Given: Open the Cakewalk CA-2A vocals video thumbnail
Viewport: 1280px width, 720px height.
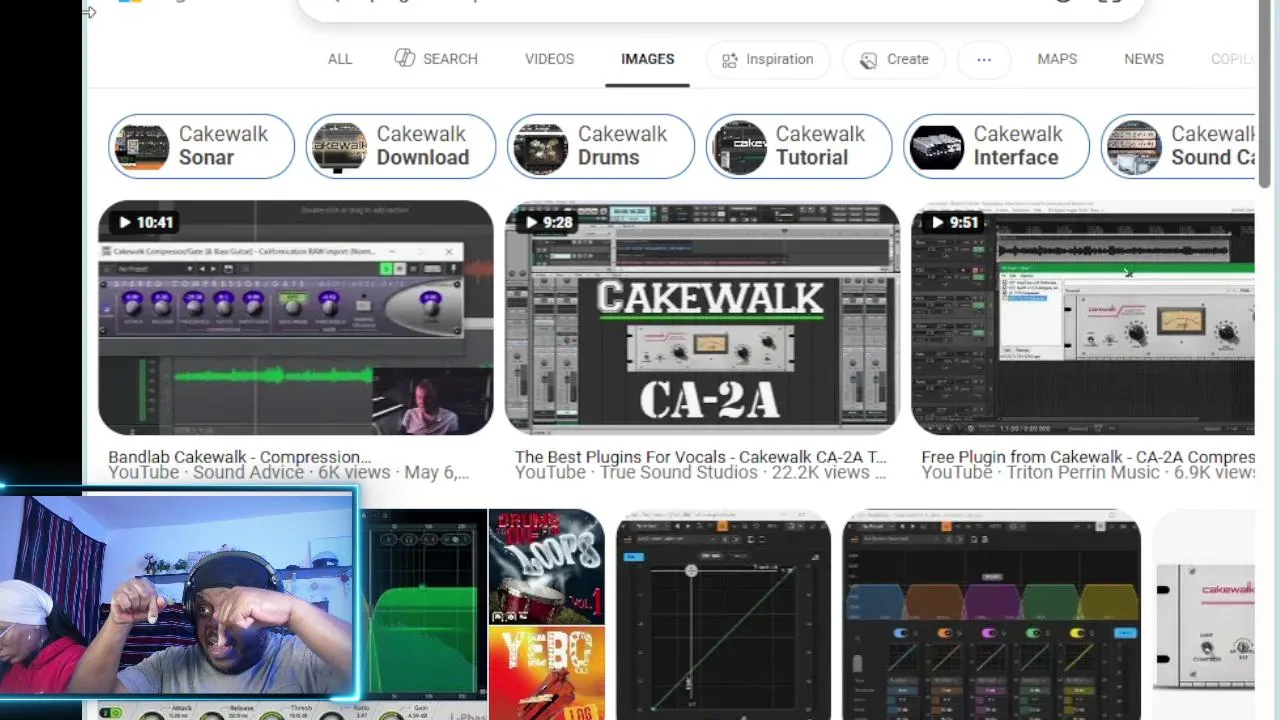Looking at the screenshot, I should [702, 318].
